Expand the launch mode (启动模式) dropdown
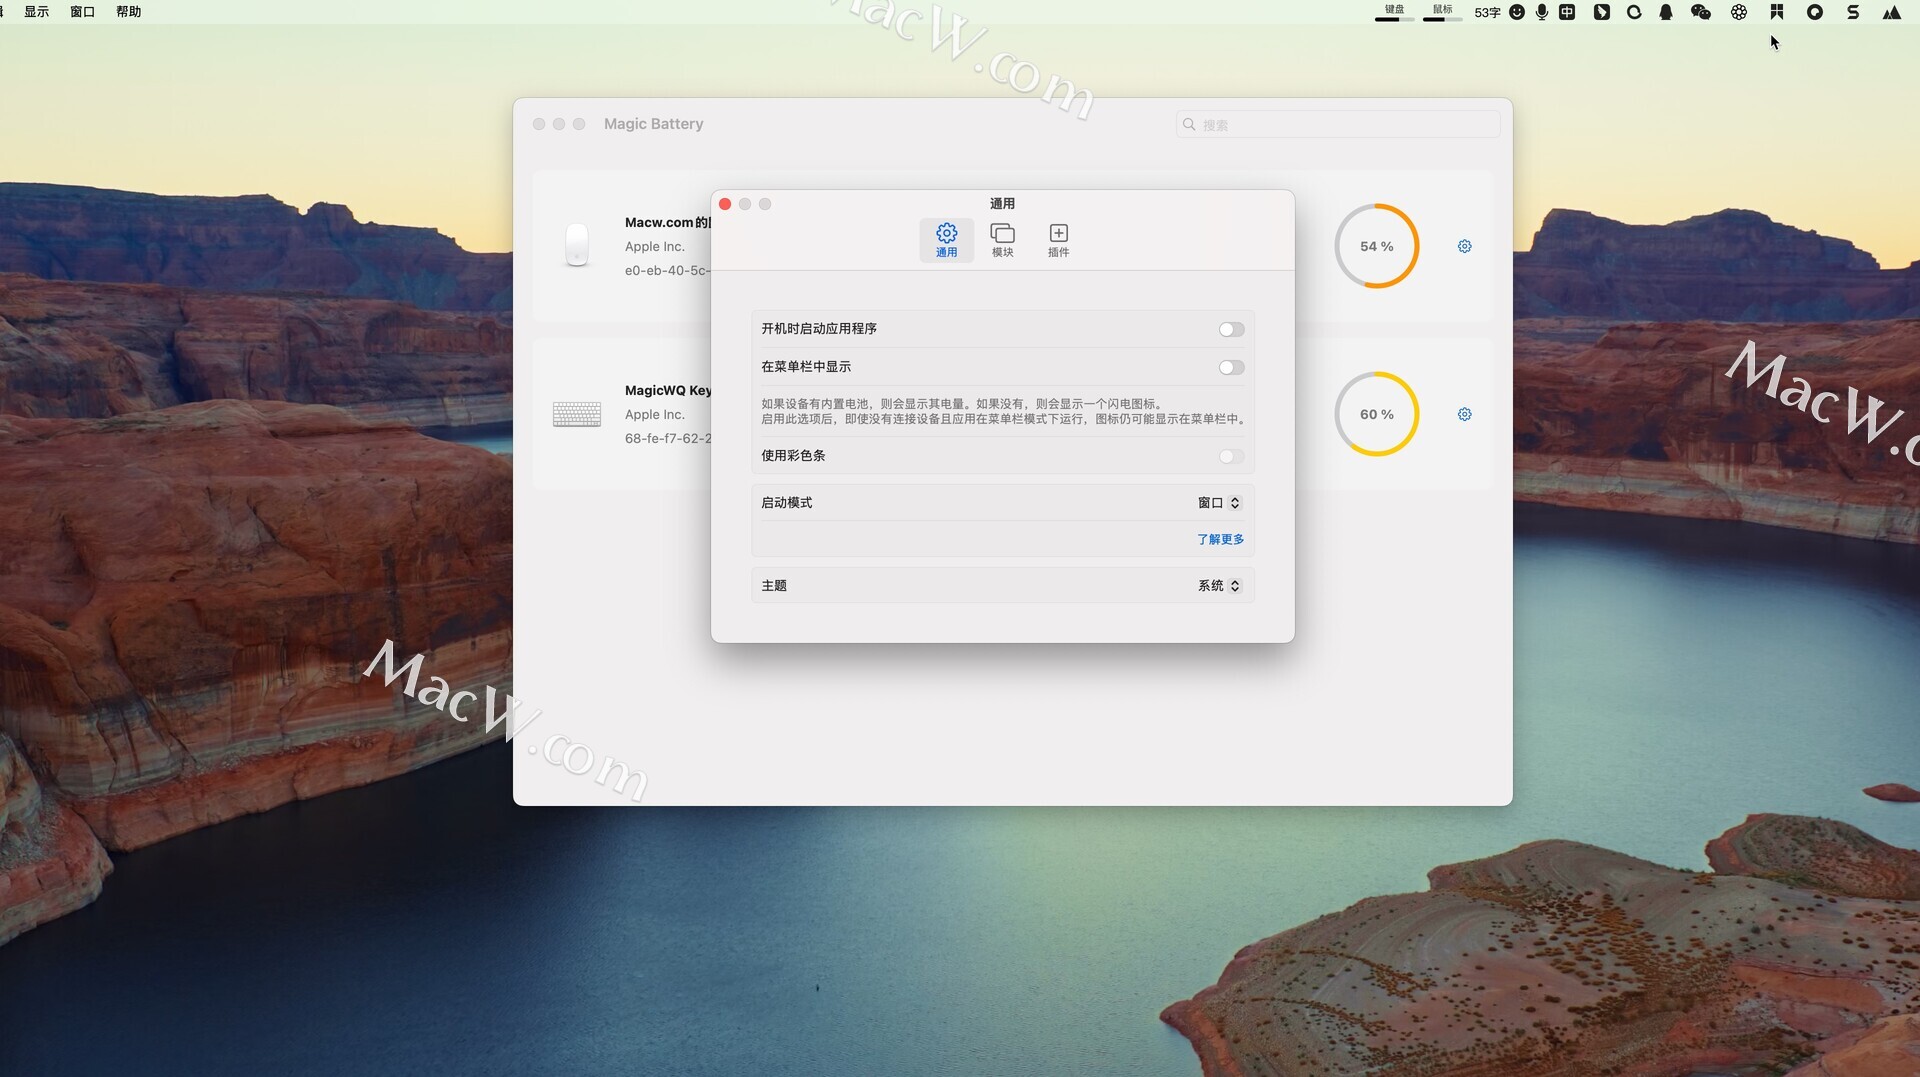The width and height of the screenshot is (1920, 1077). click(x=1219, y=503)
